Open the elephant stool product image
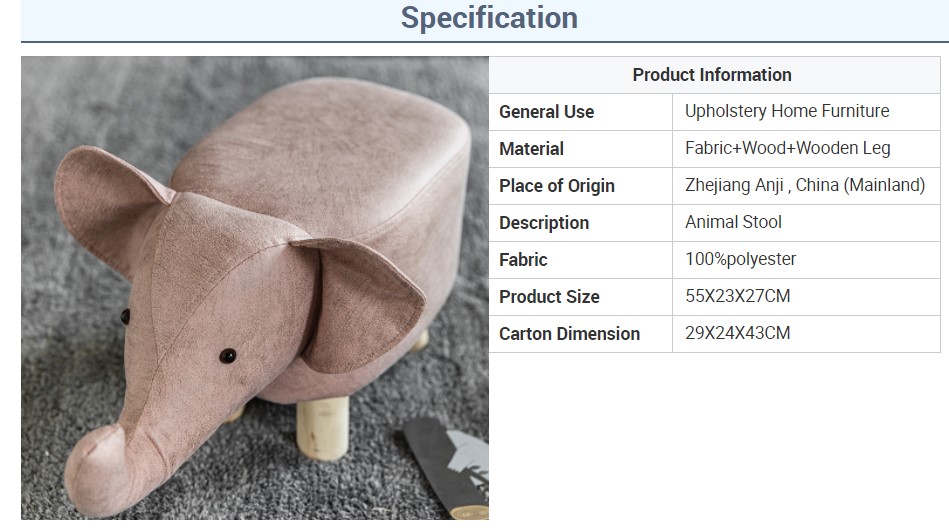949x530 pixels. point(255,288)
